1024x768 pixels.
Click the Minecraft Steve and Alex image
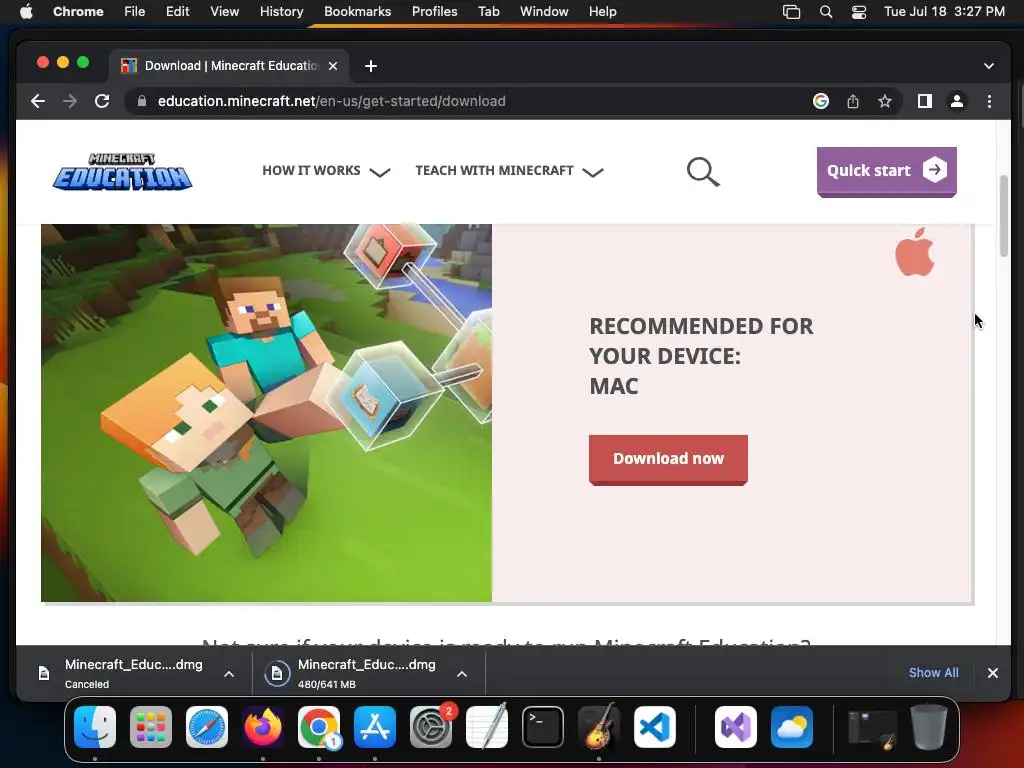266,413
